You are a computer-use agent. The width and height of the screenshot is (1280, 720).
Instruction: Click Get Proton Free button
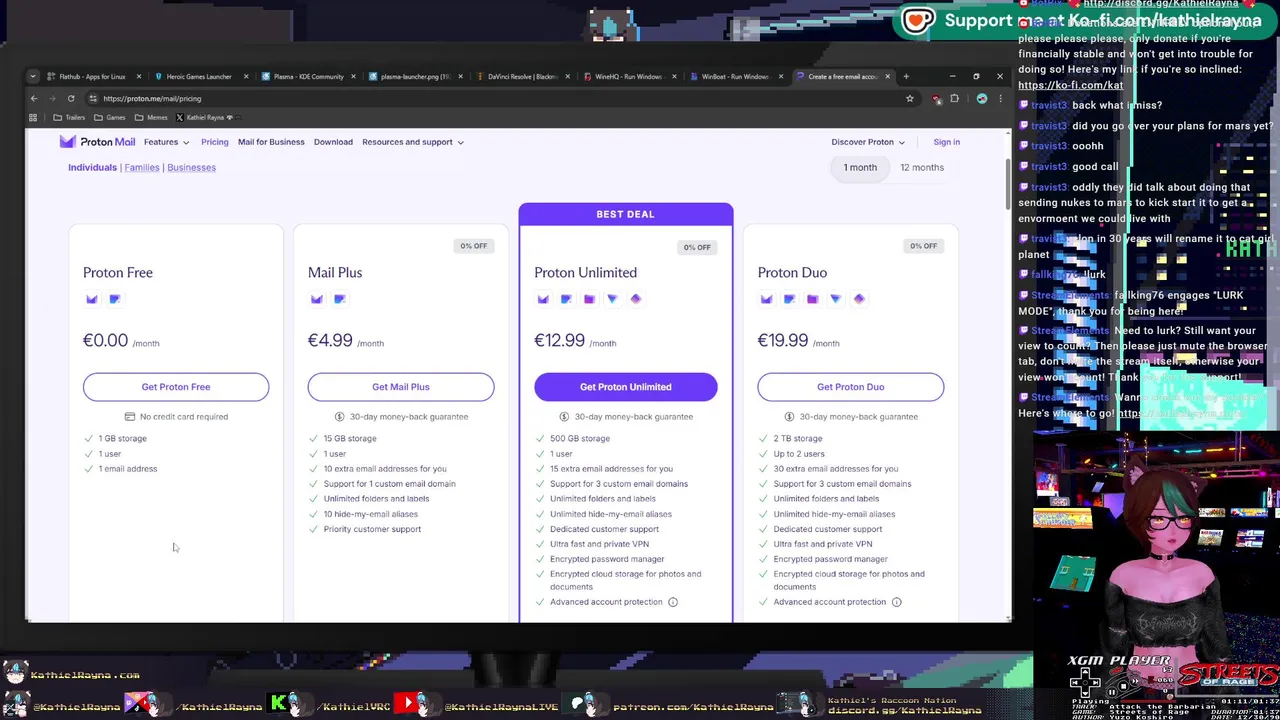(x=176, y=387)
